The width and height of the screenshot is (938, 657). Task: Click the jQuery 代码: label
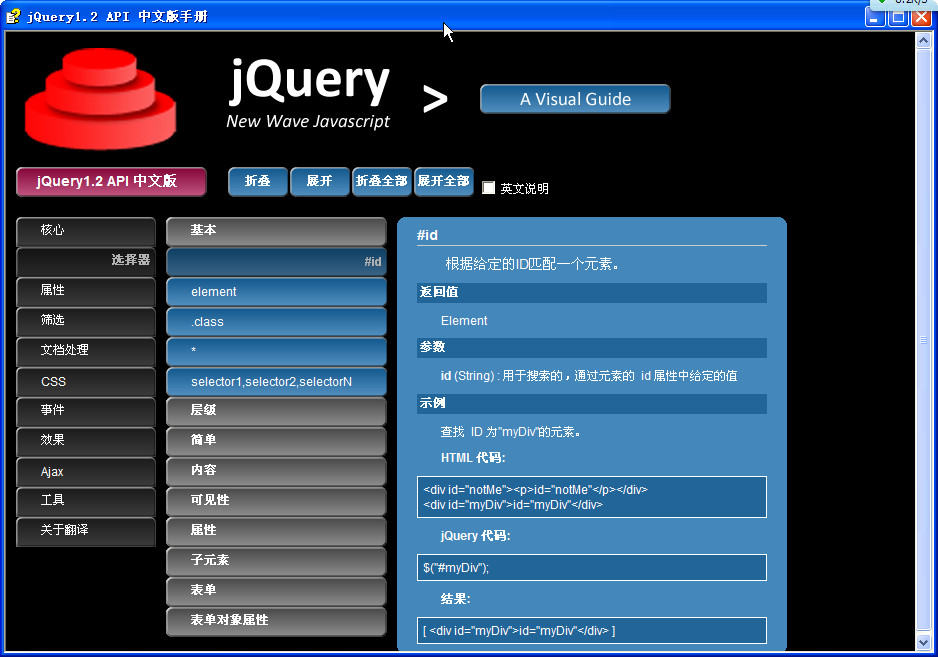coord(475,536)
